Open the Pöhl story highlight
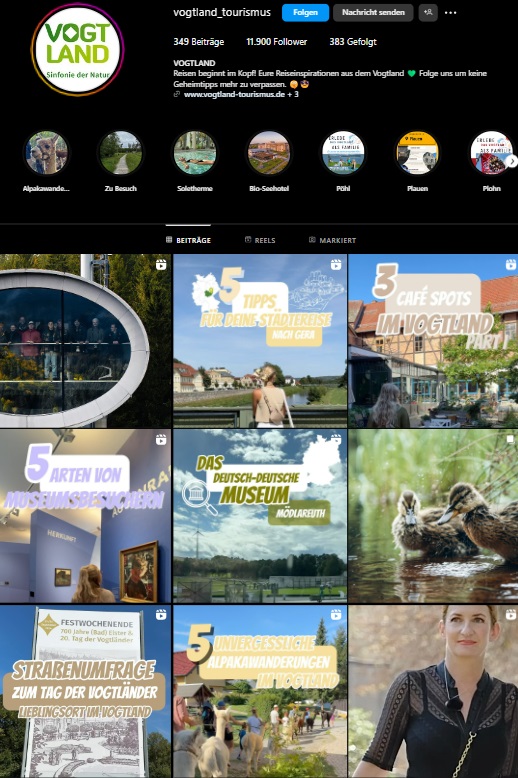Screen dimensions: 518x778 (x=343, y=153)
